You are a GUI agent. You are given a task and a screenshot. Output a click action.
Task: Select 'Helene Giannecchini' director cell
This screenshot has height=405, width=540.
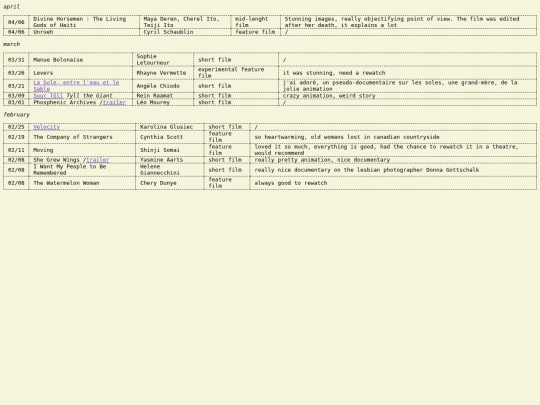(x=170, y=170)
